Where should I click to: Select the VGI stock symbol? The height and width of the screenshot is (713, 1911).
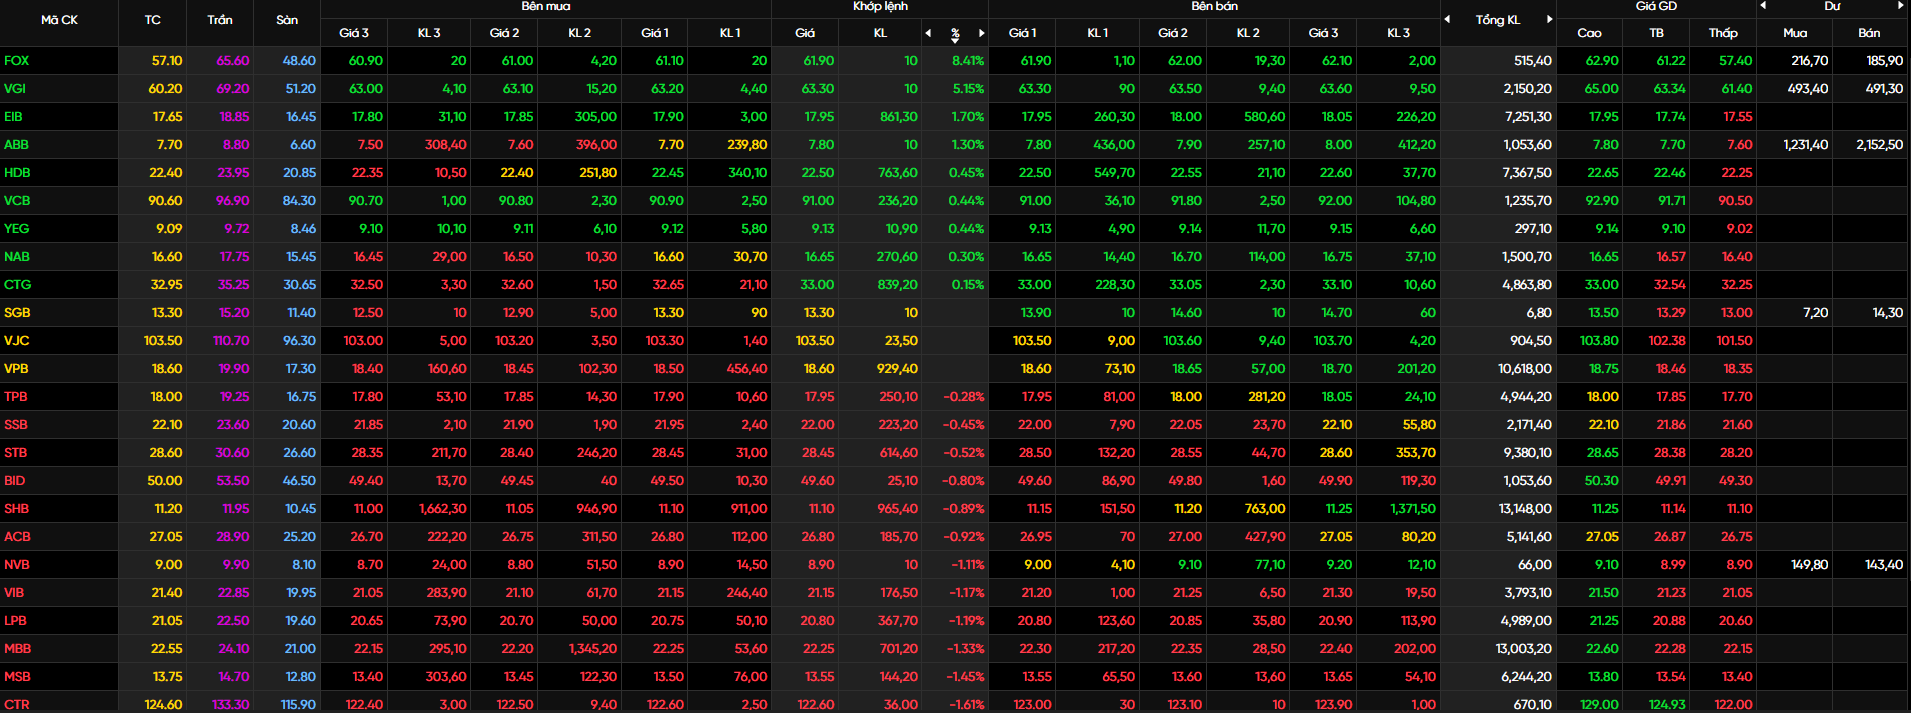[15, 89]
